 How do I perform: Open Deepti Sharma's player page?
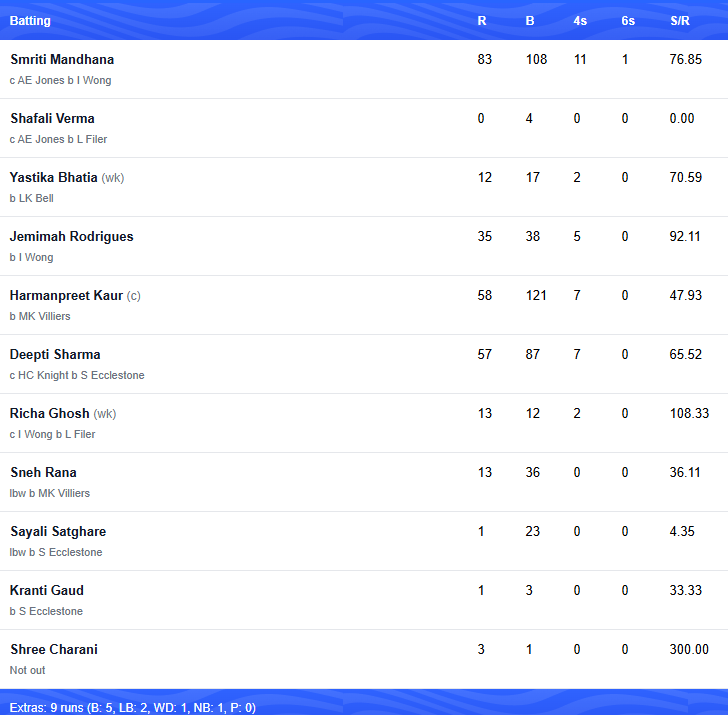(55, 354)
